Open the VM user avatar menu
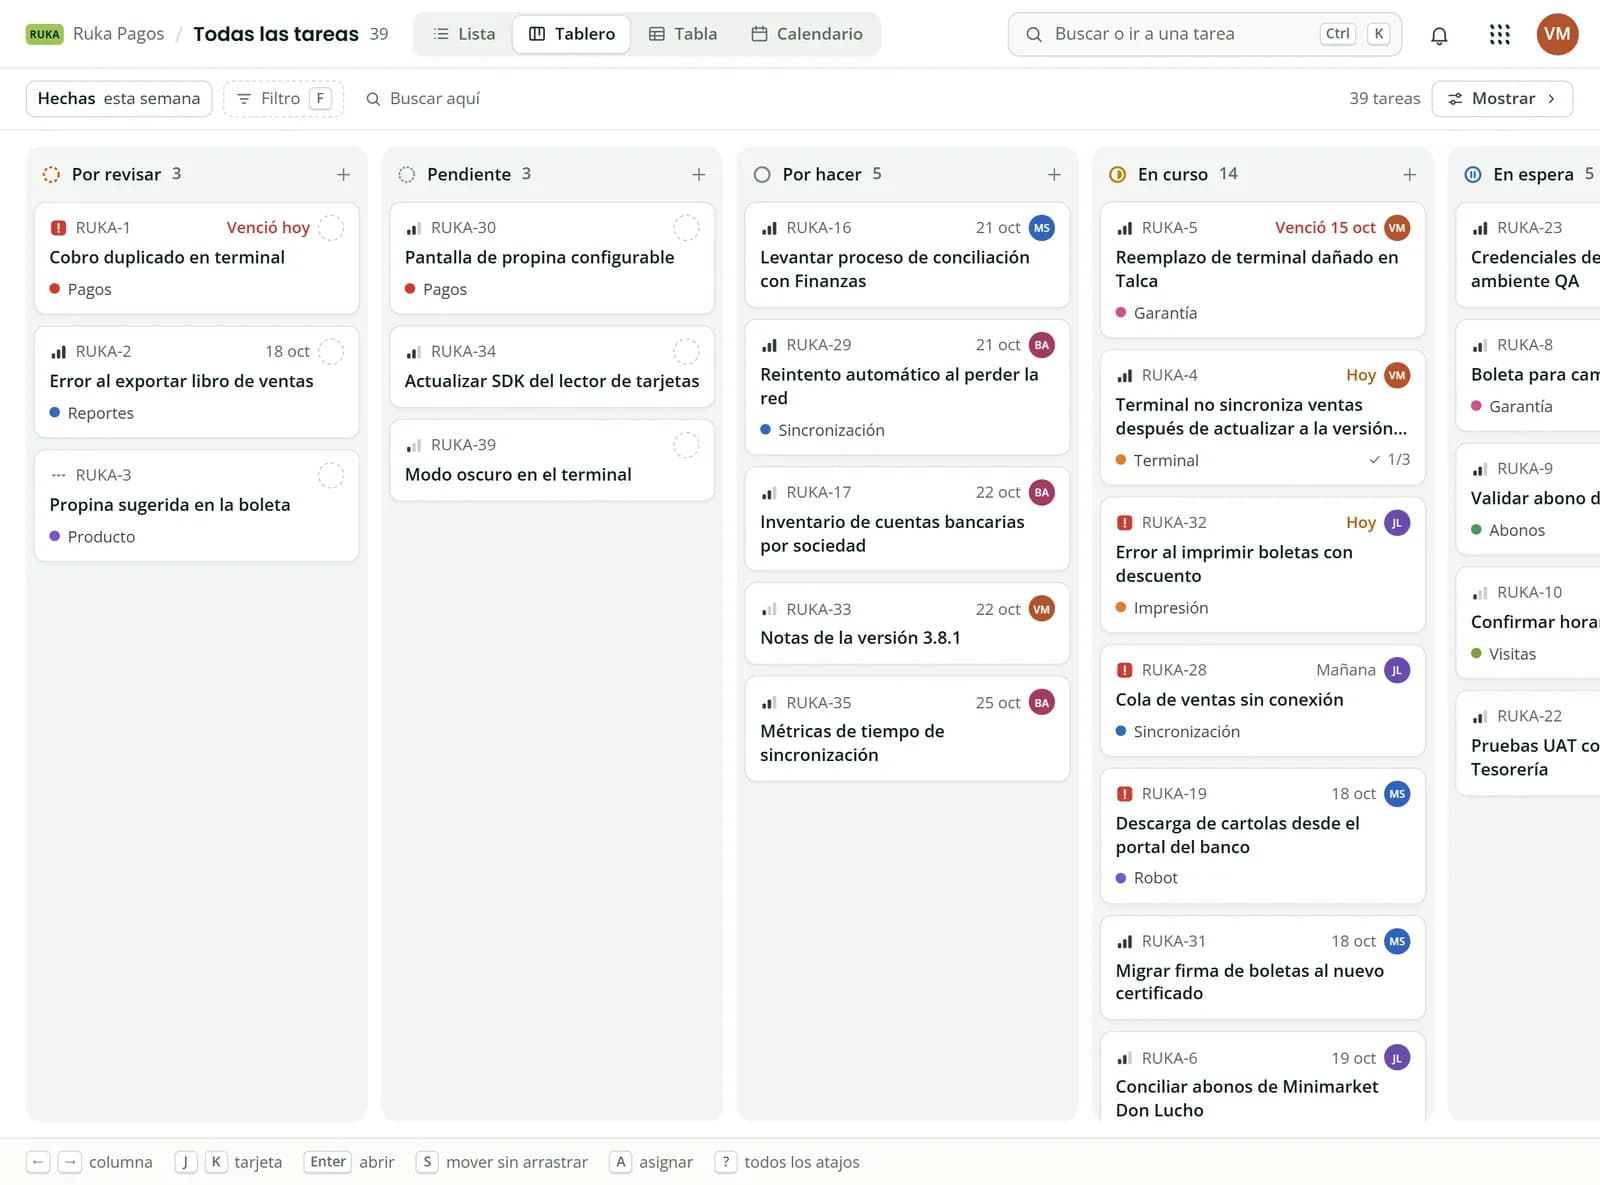 [x=1557, y=34]
